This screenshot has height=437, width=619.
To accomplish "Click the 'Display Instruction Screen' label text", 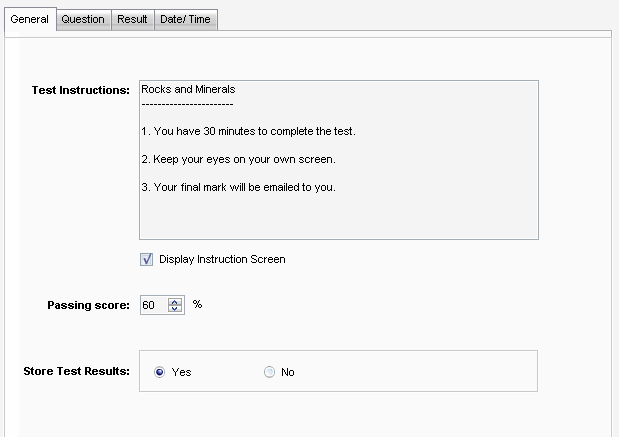I will pos(222,259).
